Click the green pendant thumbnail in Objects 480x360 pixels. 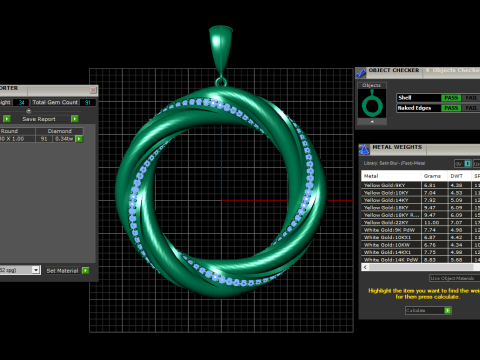[x=372, y=104]
